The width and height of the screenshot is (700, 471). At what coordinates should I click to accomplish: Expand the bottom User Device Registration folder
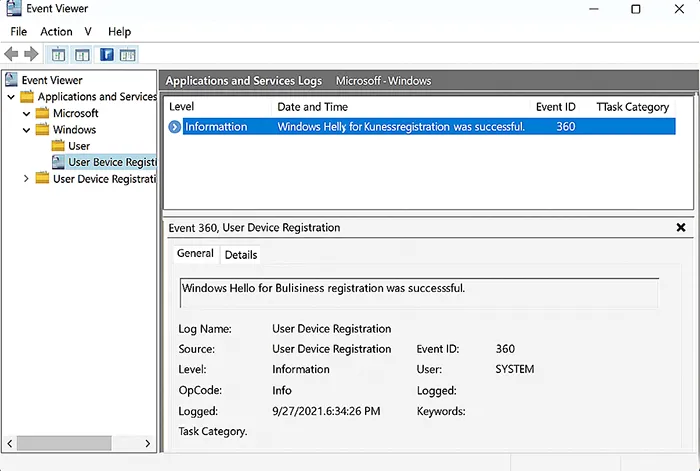point(27,179)
